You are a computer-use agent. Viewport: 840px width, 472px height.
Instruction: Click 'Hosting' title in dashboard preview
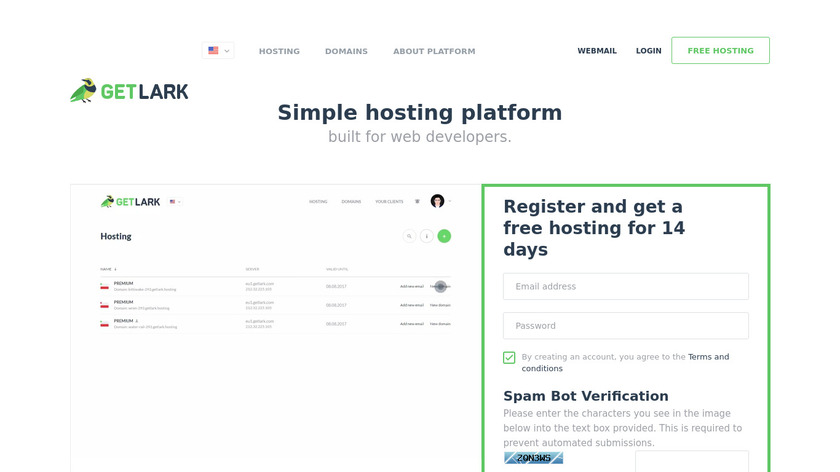[116, 236]
